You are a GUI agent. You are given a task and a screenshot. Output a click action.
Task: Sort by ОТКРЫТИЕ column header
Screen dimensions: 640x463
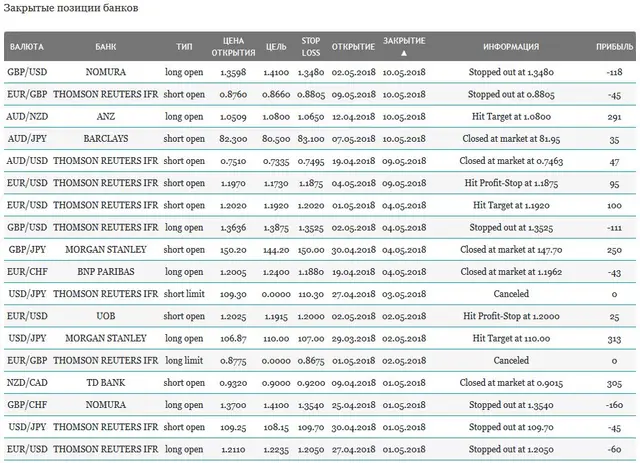[x=353, y=47]
